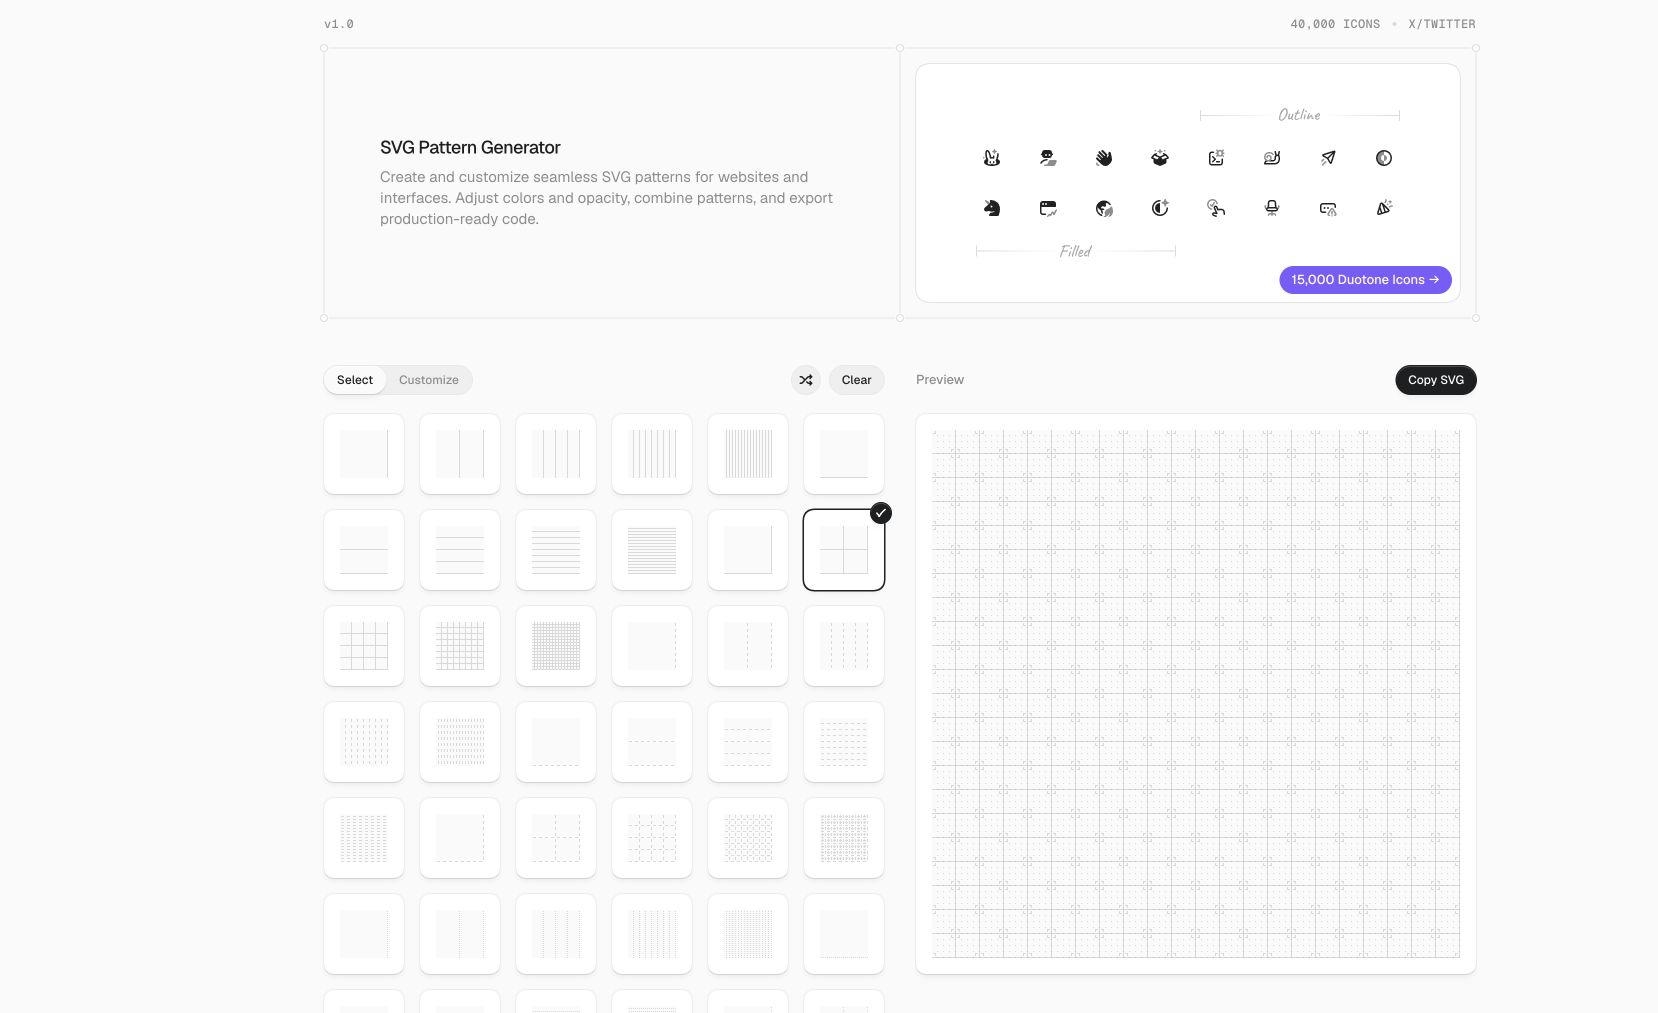Switch to the Select tab
The height and width of the screenshot is (1013, 1658).
point(355,380)
